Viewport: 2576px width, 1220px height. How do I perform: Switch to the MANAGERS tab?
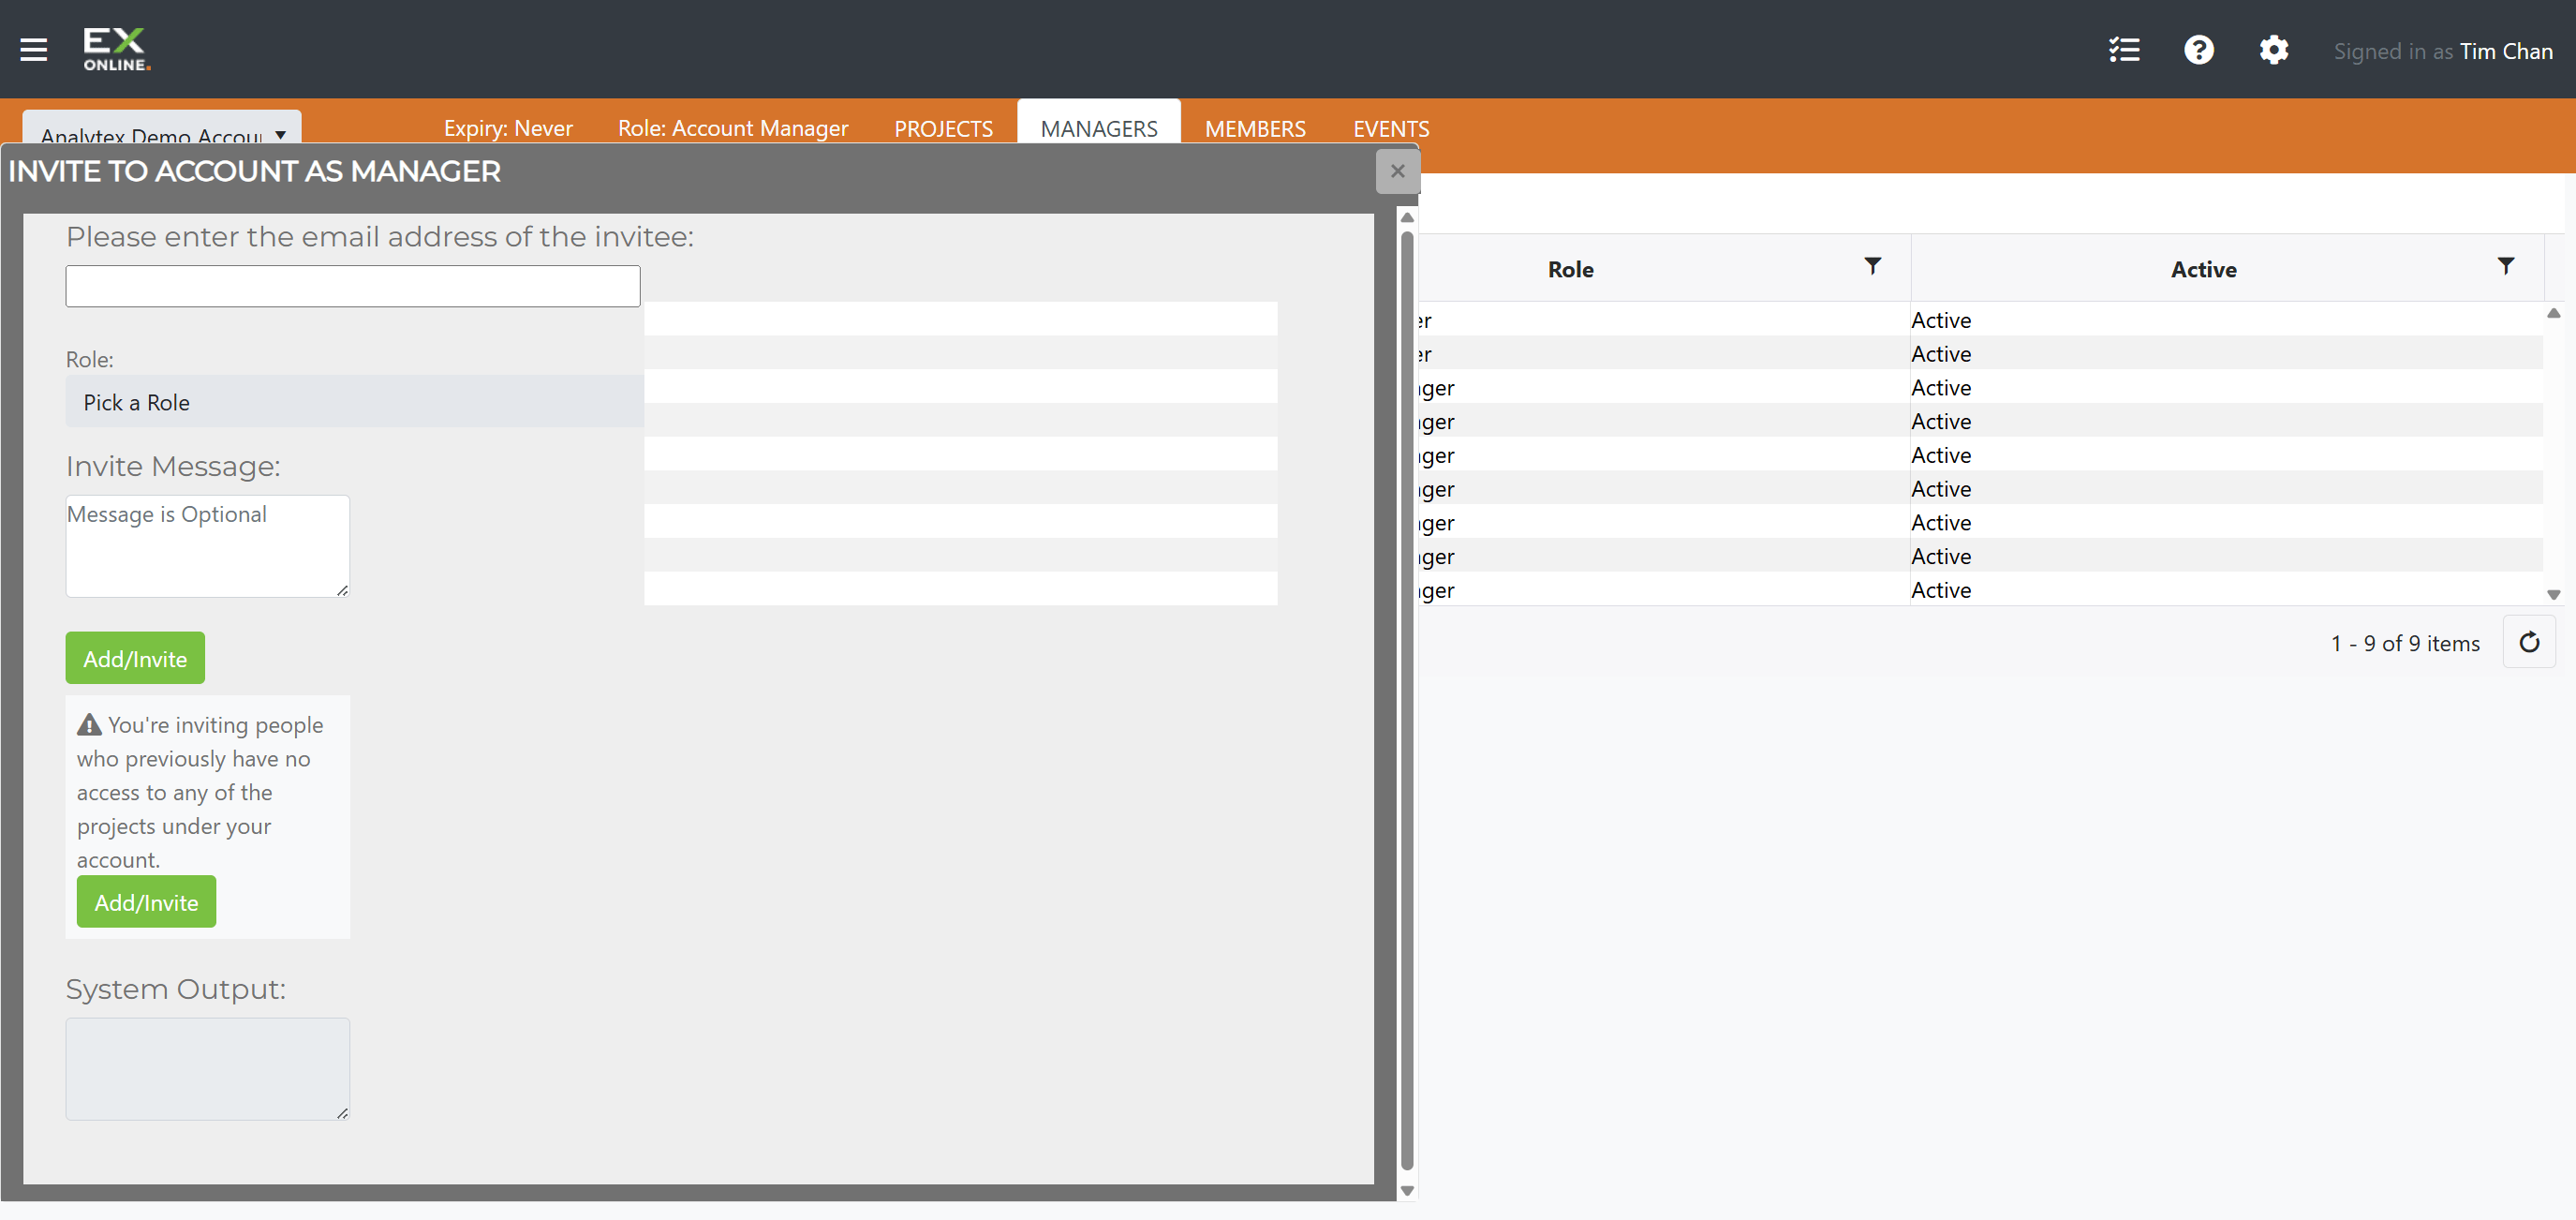click(x=1098, y=129)
